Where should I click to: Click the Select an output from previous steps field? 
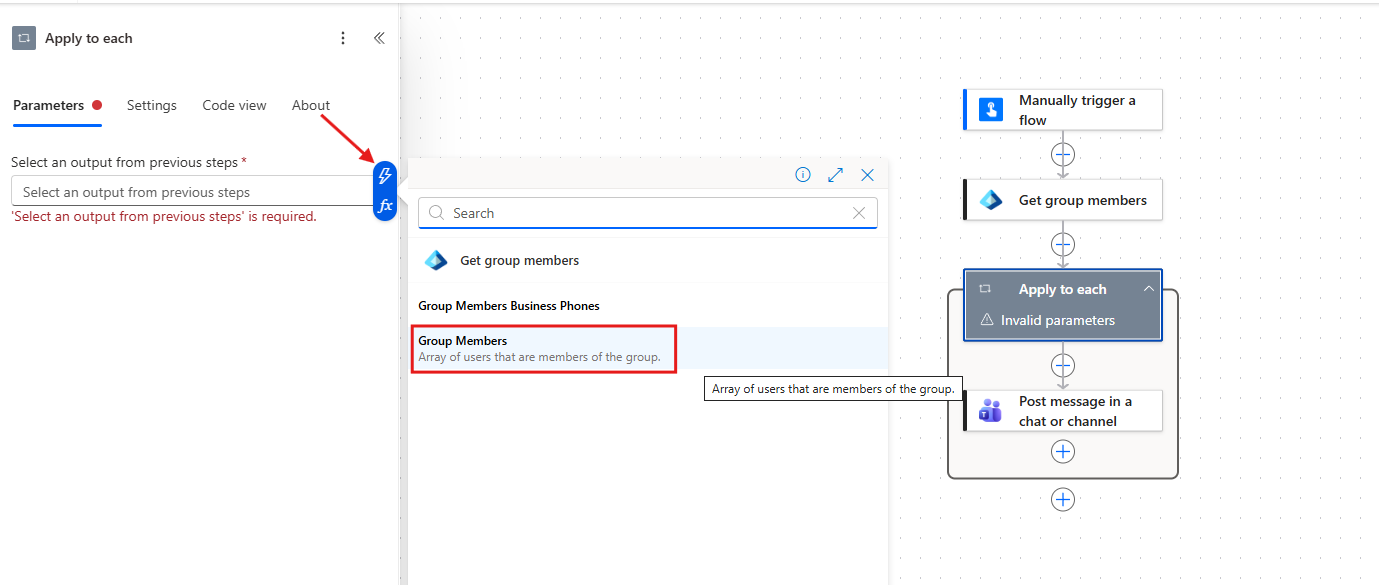click(x=191, y=192)
